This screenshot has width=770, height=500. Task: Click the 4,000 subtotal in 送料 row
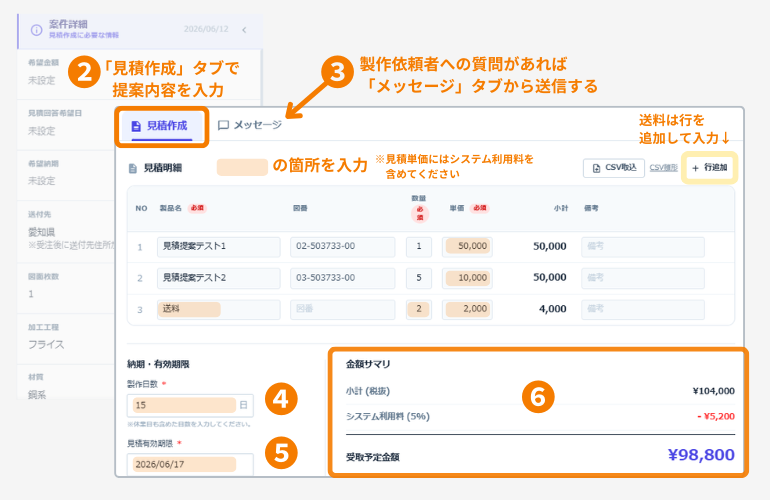point(552,309)
